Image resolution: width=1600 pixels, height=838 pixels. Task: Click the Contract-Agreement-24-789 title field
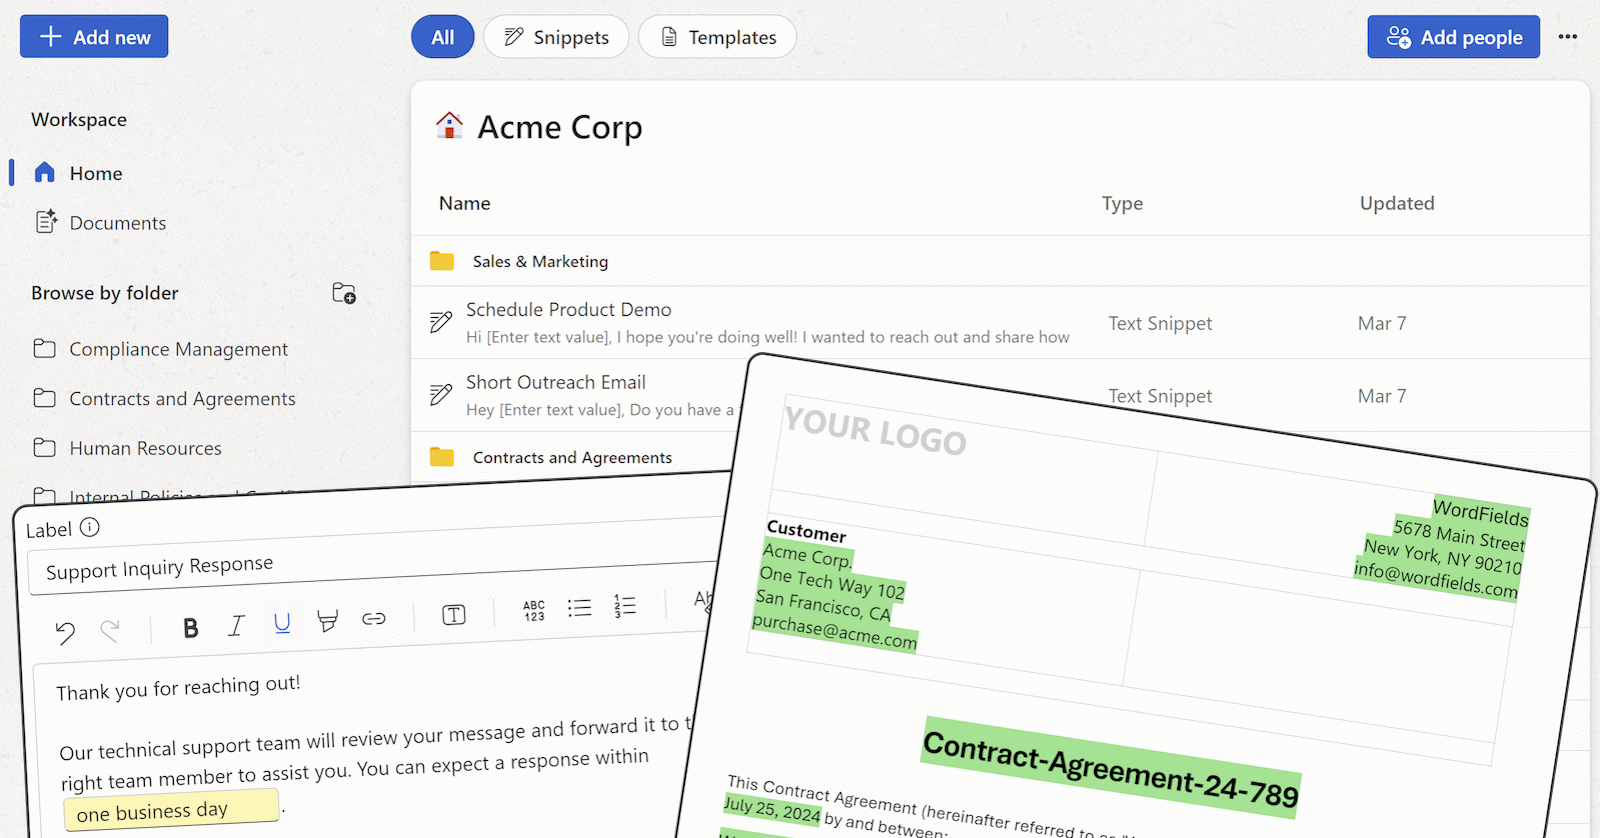click(1110, 768)
